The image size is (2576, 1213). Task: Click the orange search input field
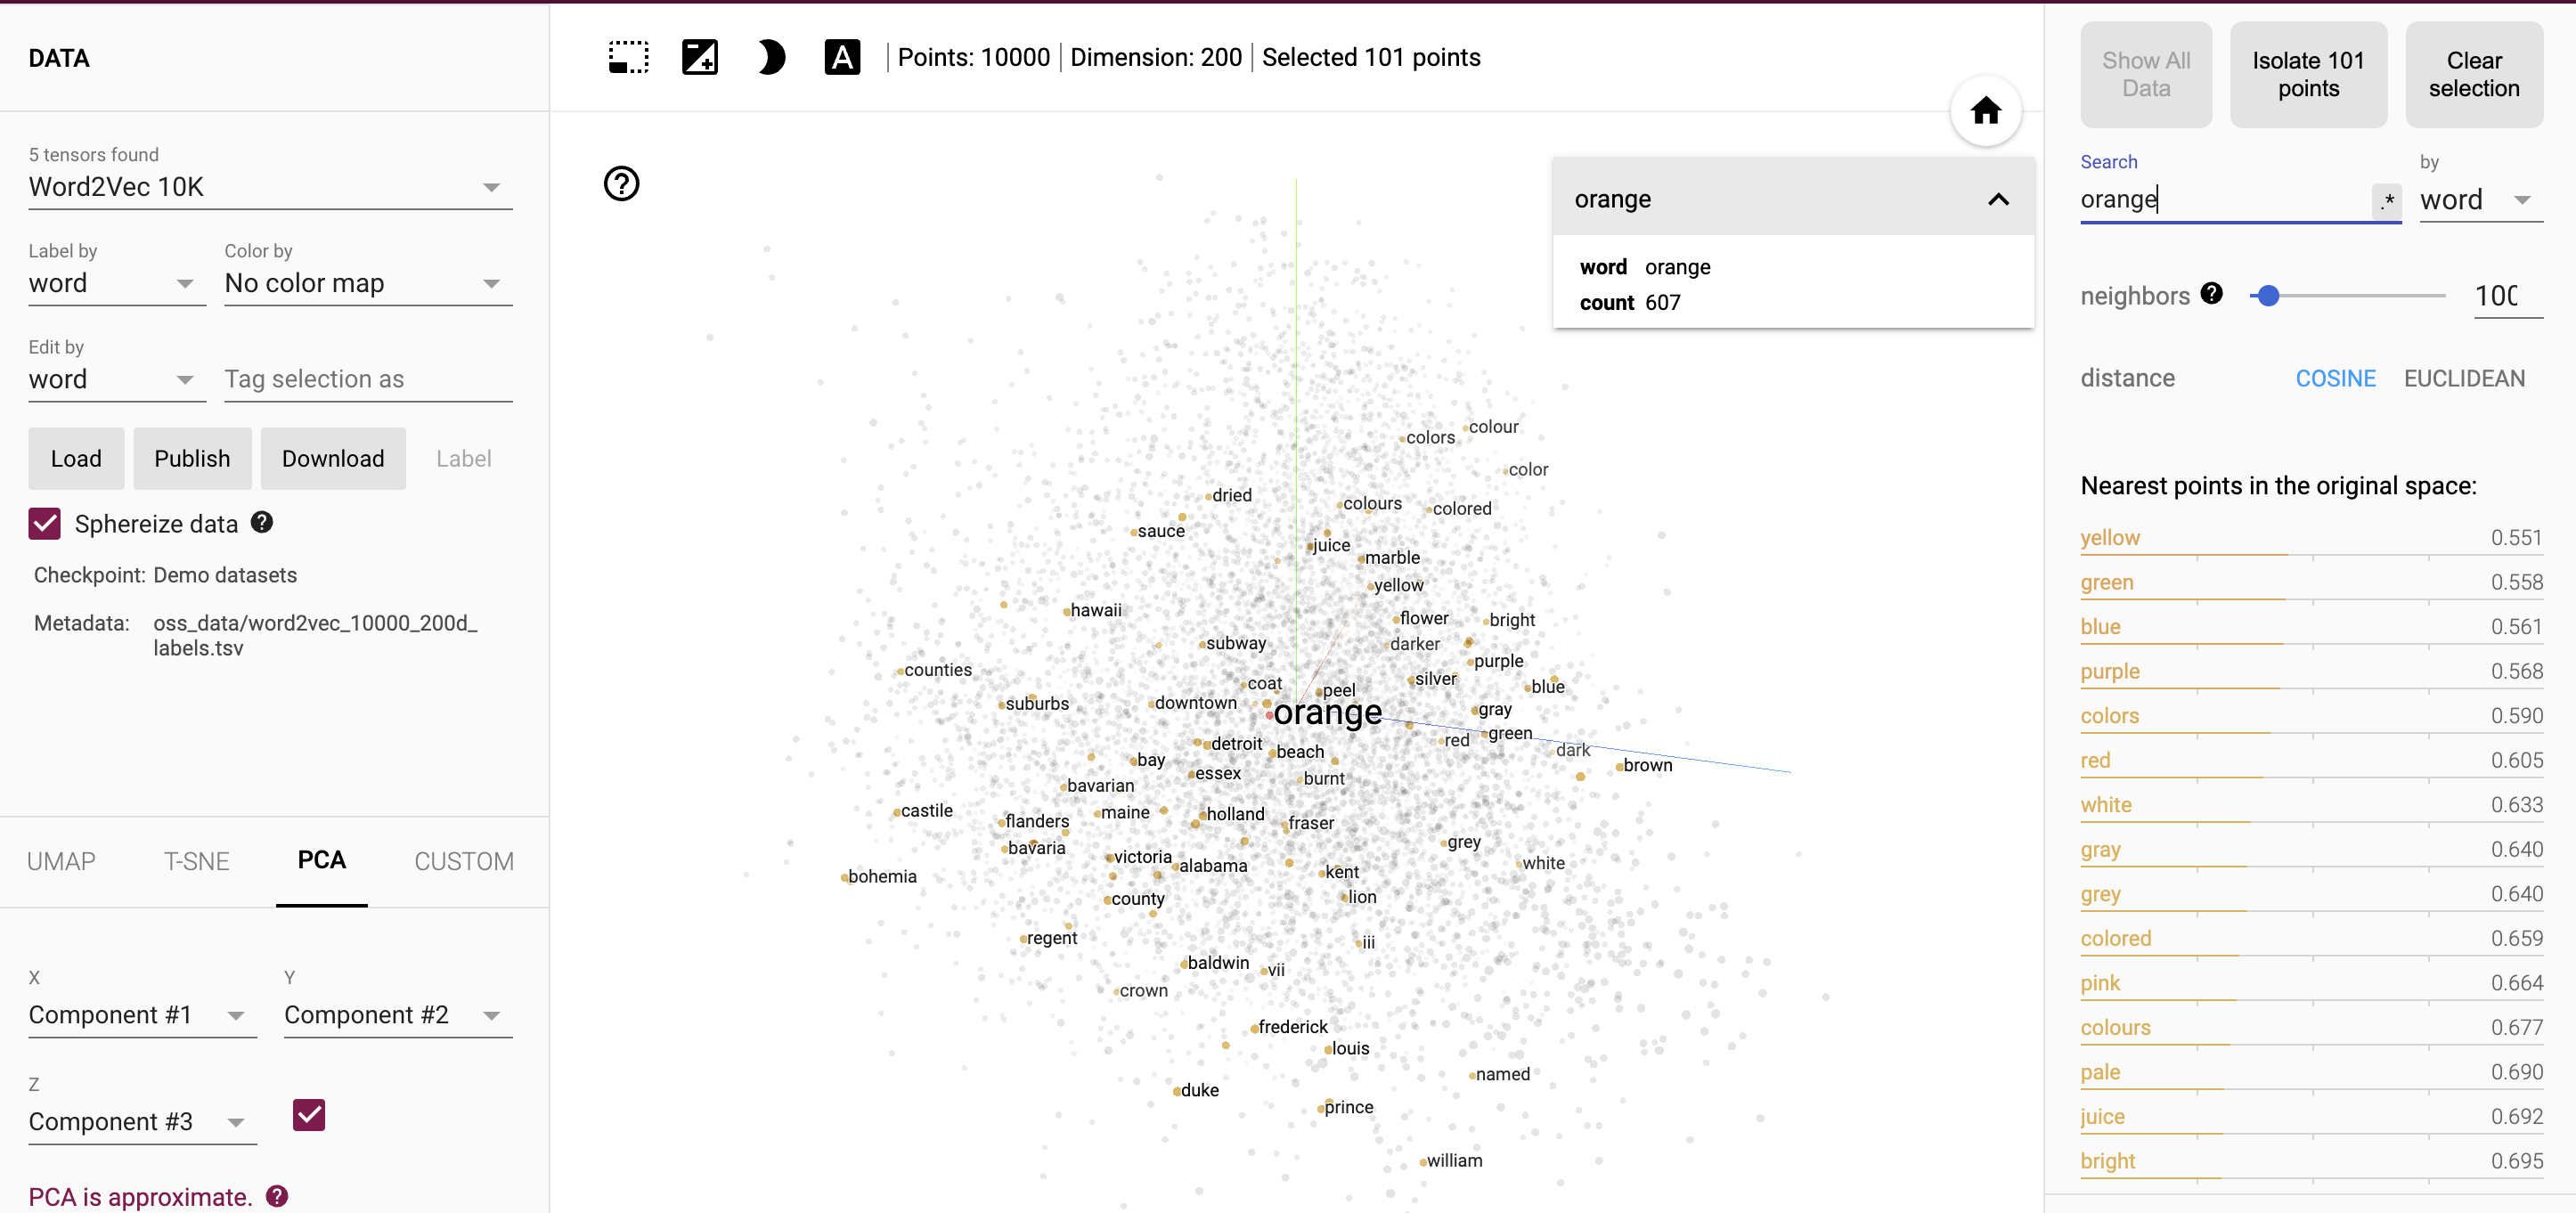tap(2226, 200)
